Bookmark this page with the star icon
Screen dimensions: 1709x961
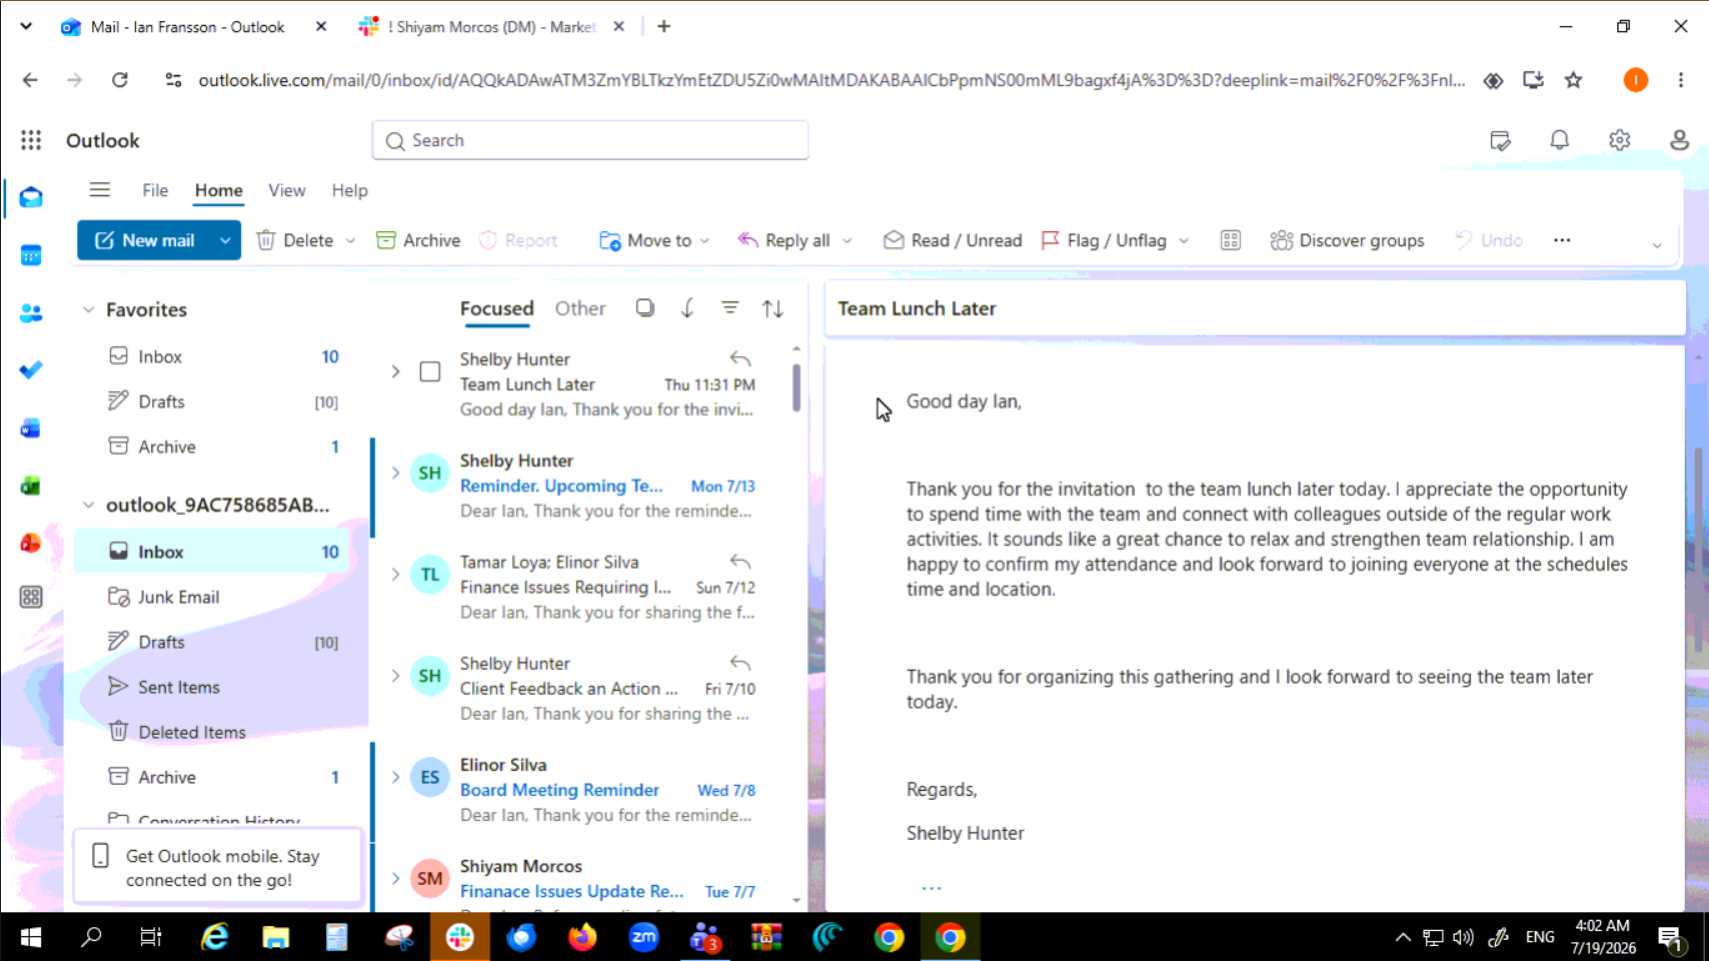click(x=1574, y=80)
